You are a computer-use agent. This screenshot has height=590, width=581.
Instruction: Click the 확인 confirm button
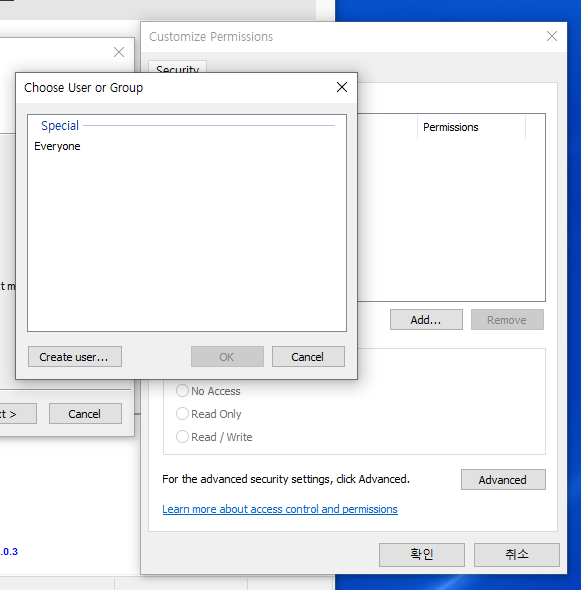tap(422, 555)
